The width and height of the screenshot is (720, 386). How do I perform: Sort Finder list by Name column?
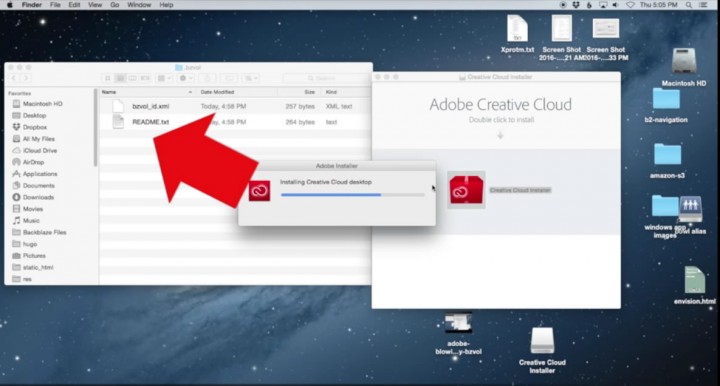point(146,92)
